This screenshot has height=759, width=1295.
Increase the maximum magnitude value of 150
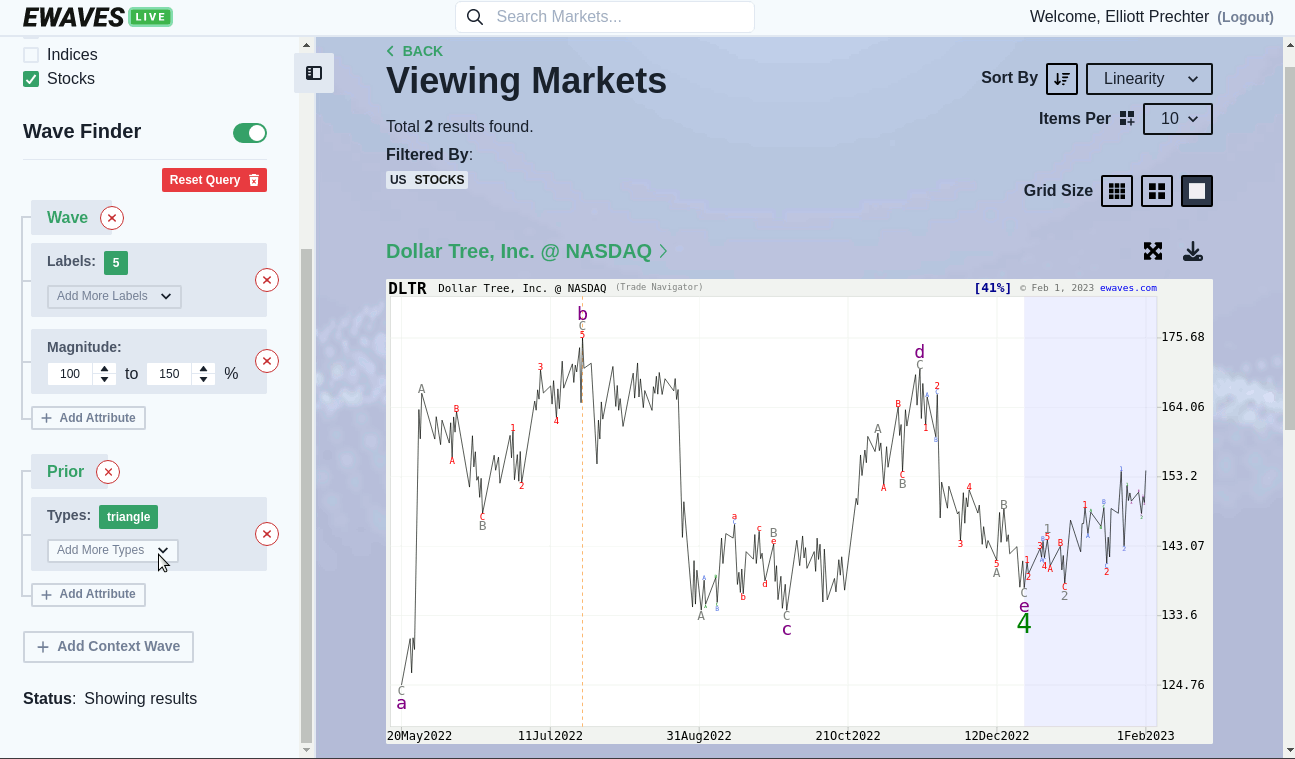pos(204,369)
